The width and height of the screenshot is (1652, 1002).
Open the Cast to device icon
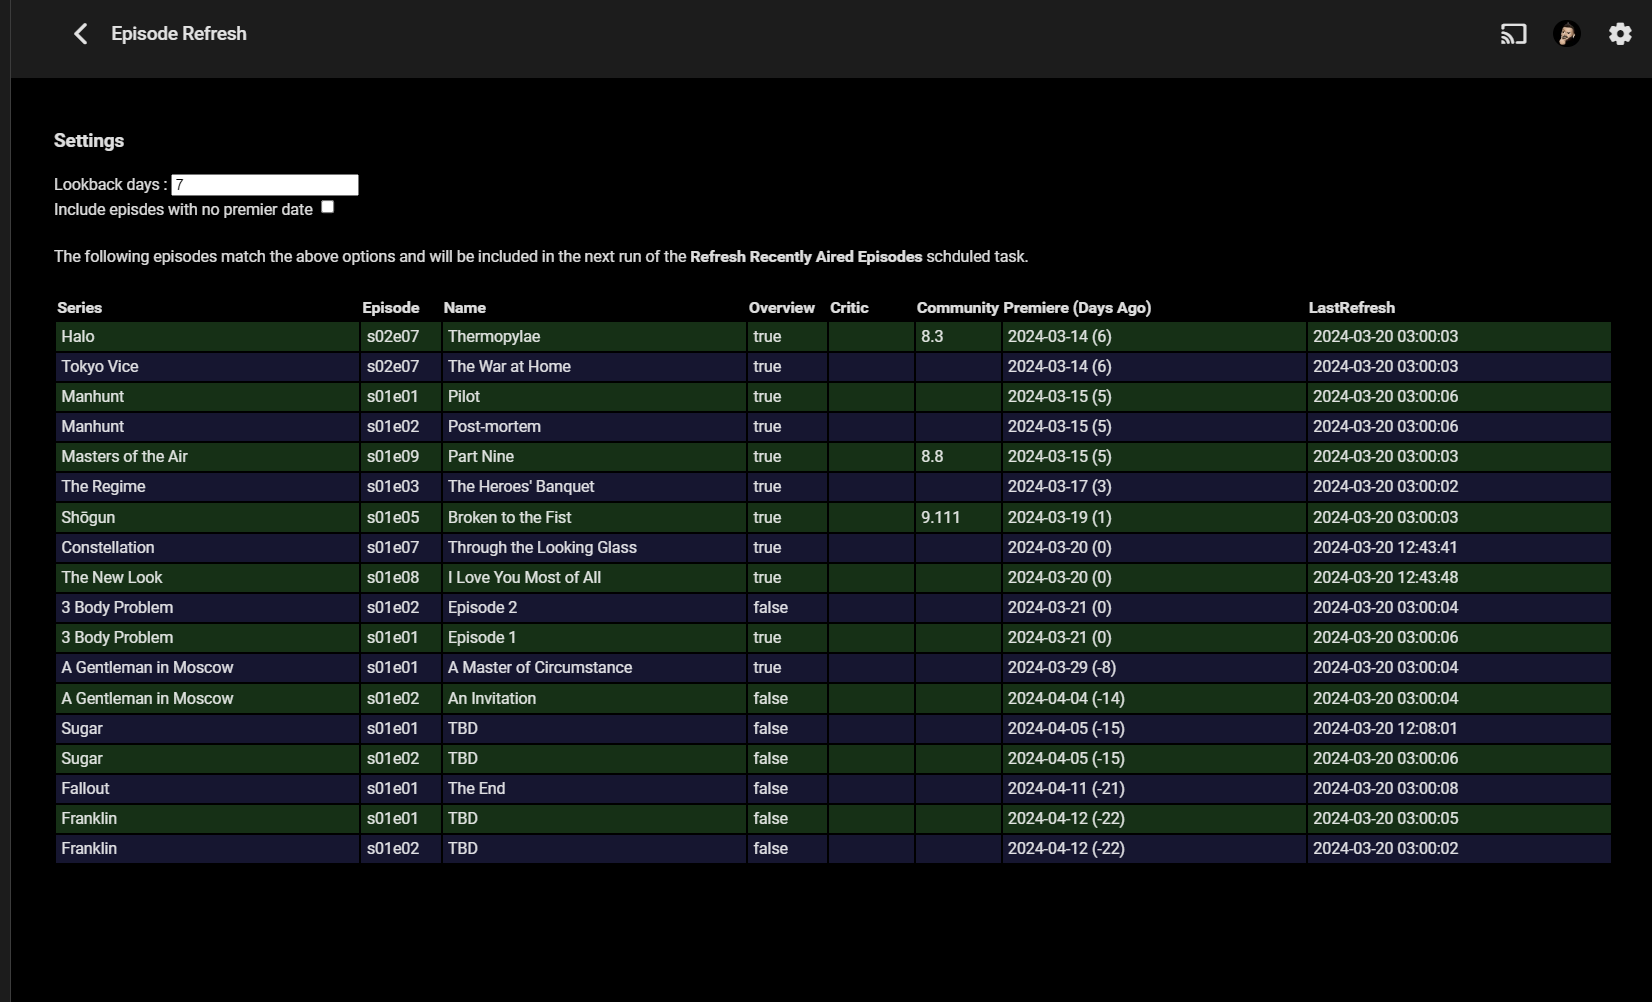point(1513,33)
